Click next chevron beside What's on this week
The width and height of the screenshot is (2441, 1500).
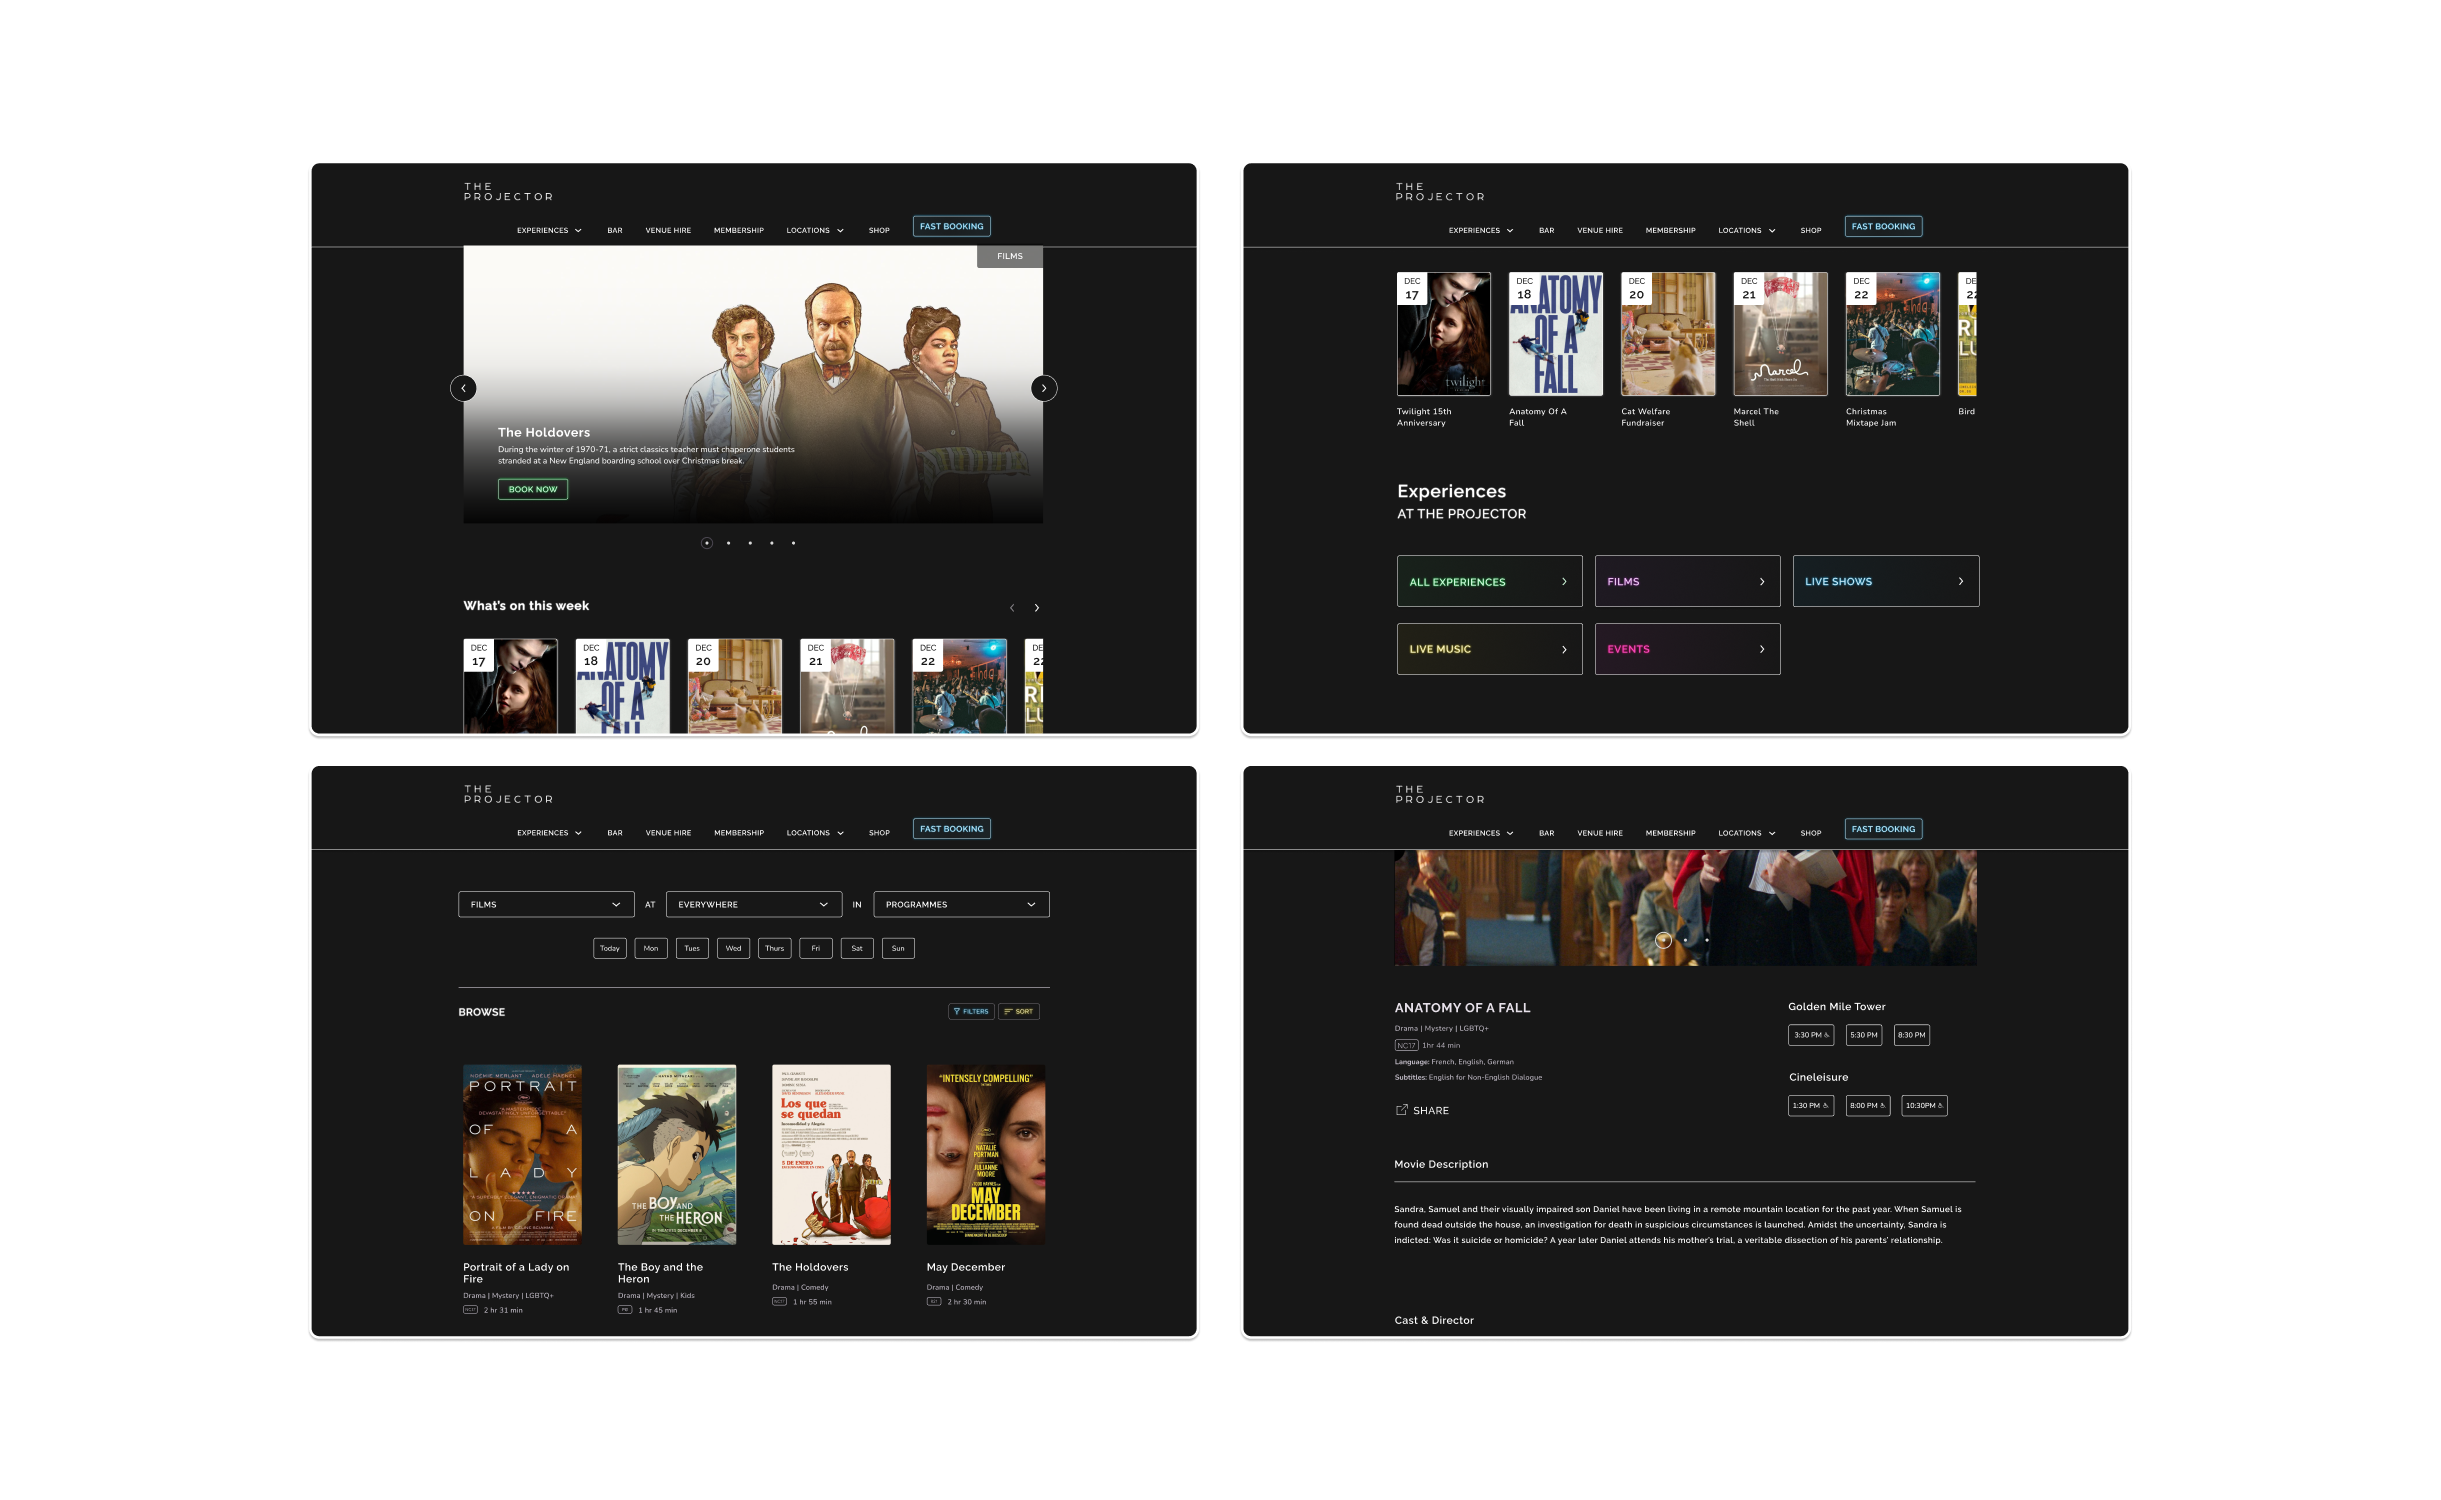point(1037,608)
